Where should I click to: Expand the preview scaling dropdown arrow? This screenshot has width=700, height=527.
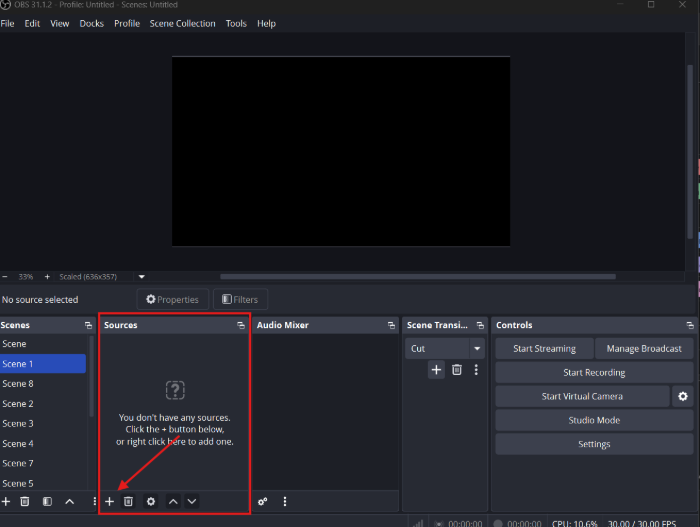(x=141, y=277)
